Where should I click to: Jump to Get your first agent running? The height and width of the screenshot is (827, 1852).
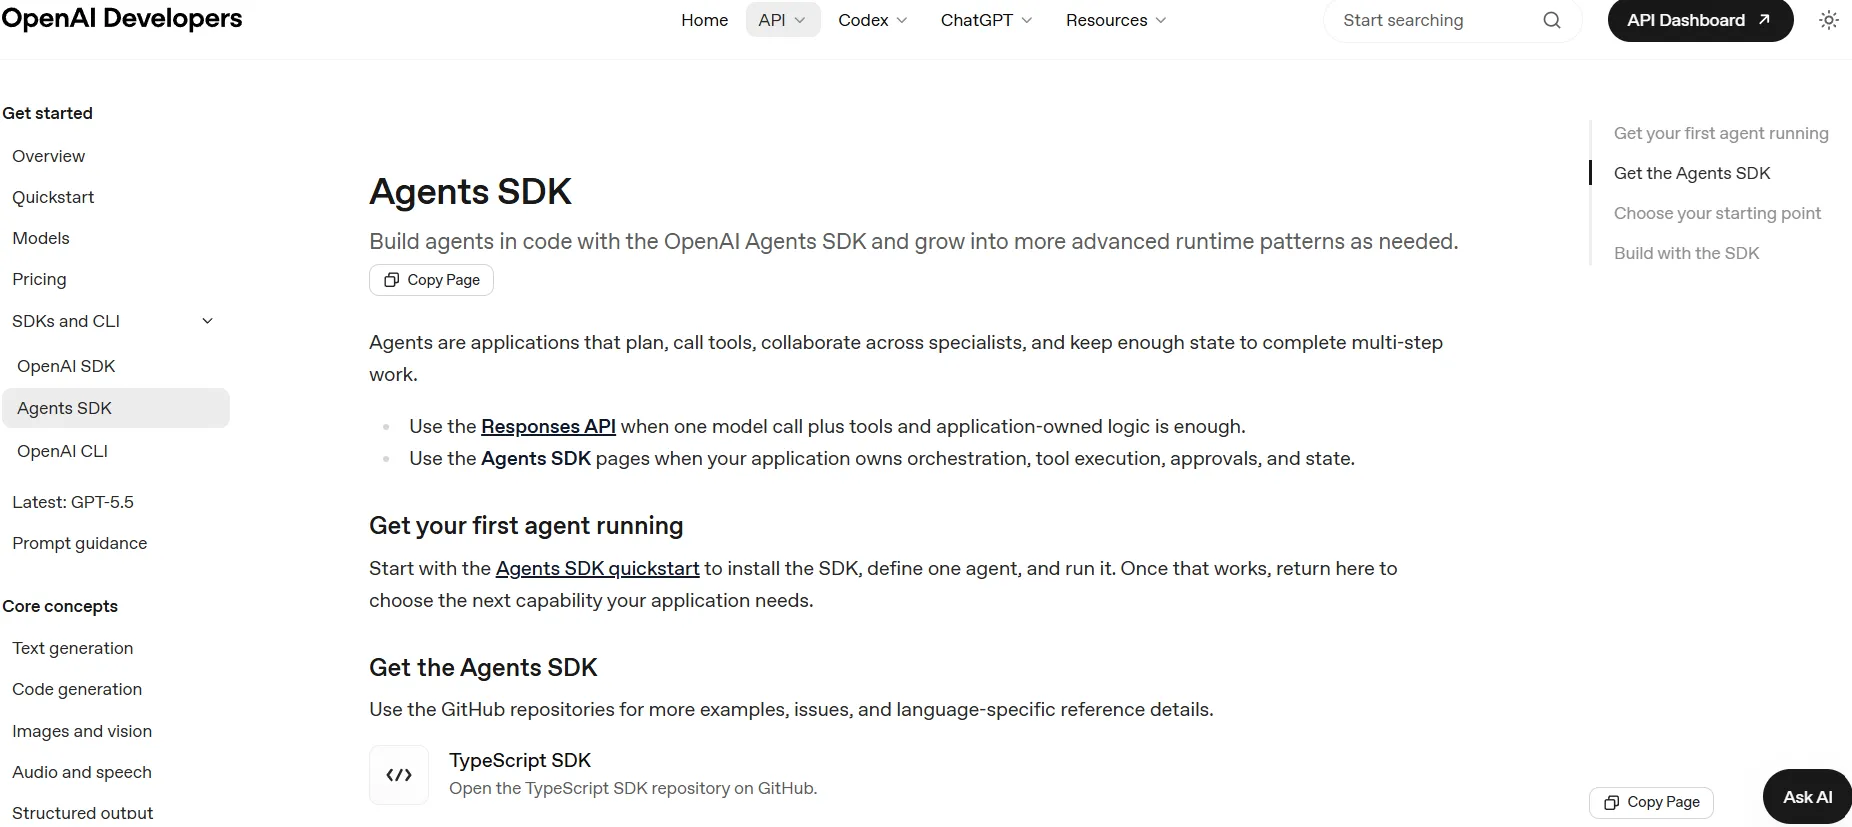(1721, 133)
